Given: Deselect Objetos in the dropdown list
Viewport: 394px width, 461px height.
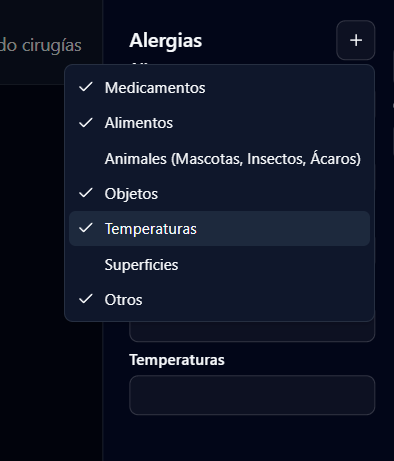Looking at the screenshot, I should [219, 194].
